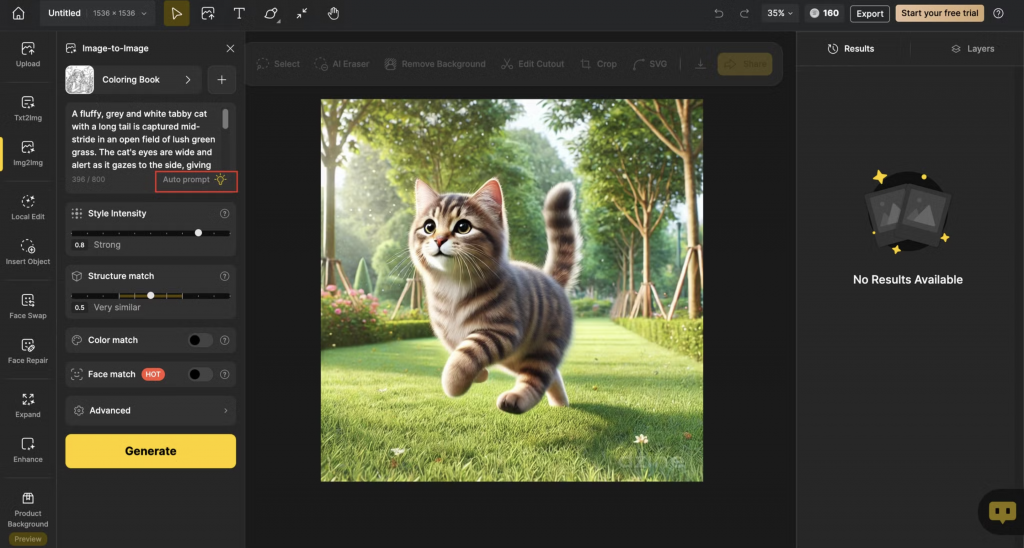Select the Face Swap tool

click(x=28, y=305)
